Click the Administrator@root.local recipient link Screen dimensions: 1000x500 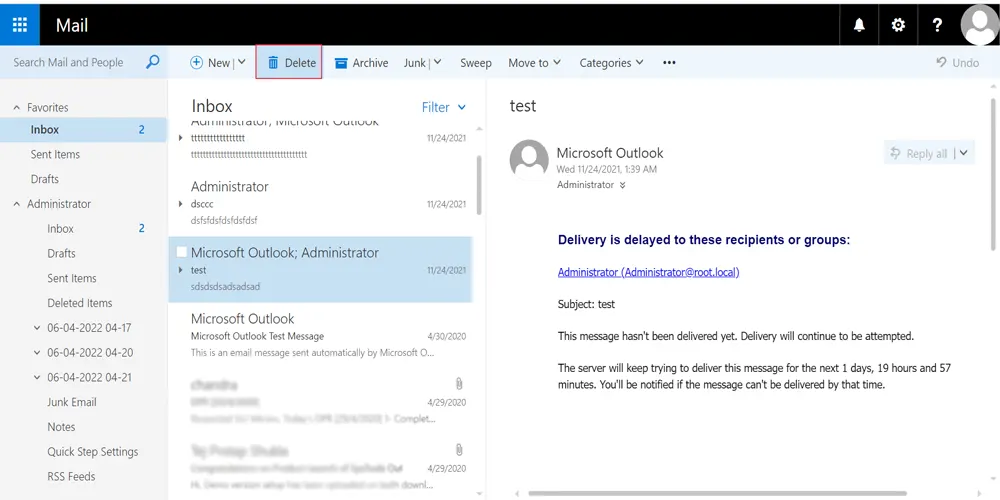[x=648, y=272]
